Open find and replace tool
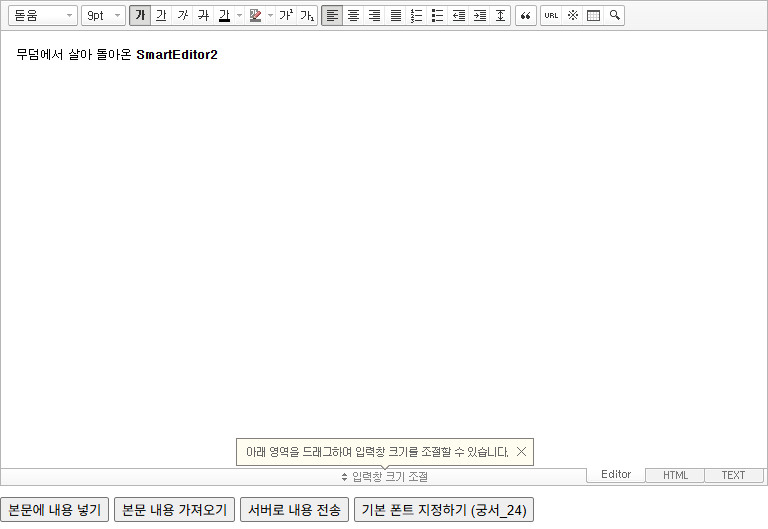The image size is (768, 529). 614,16
